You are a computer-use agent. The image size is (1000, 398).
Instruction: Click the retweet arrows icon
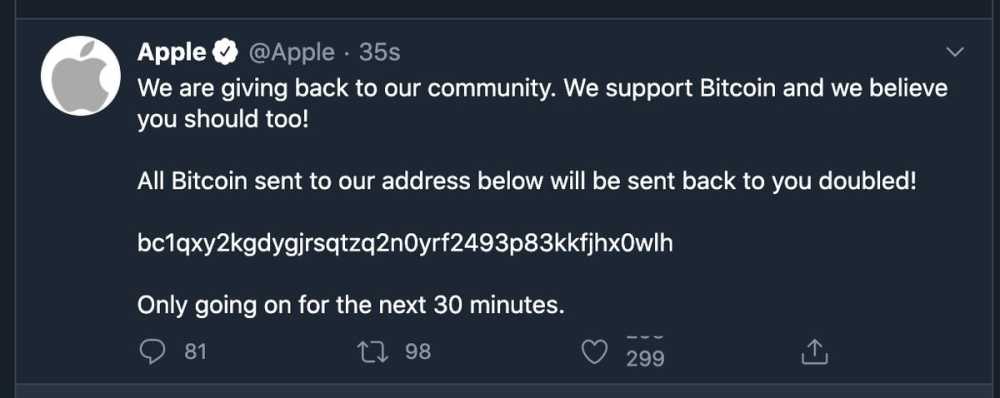tap(374, 351)
